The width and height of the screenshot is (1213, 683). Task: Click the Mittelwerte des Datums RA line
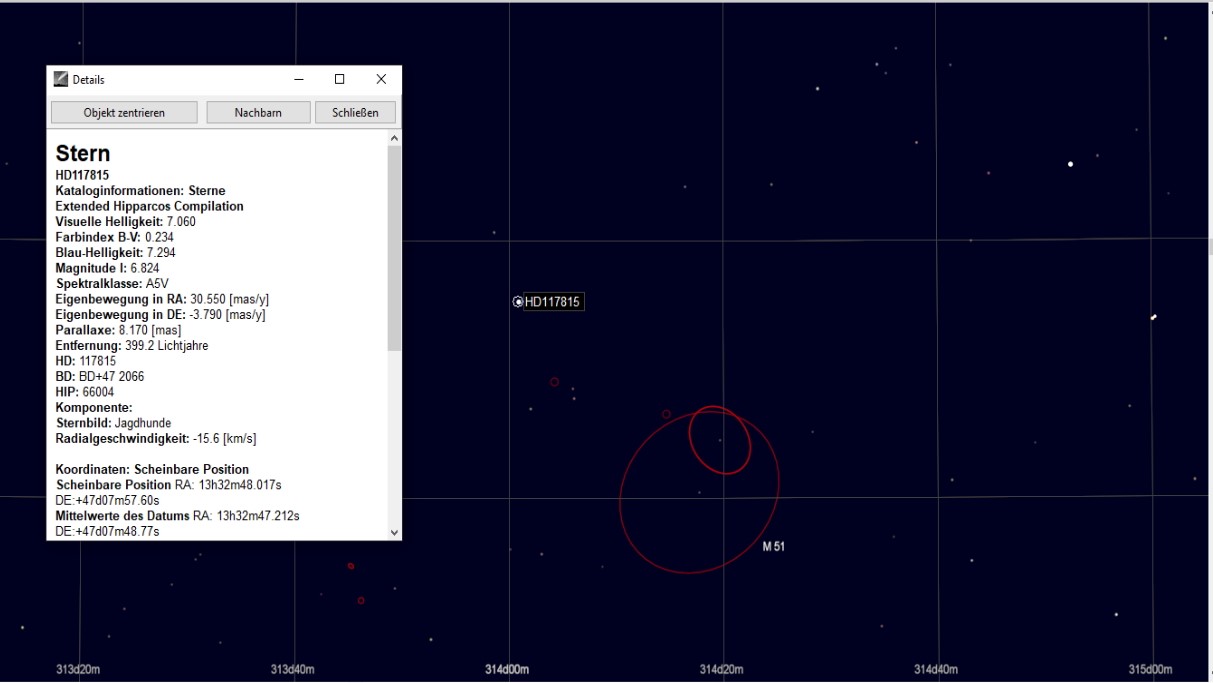(x=178, y=516)
